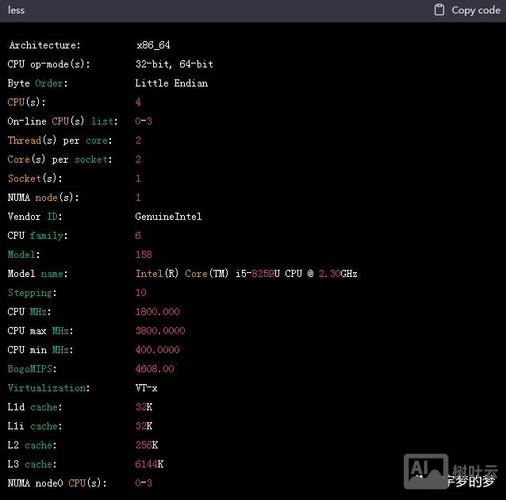Click the '32-bit, 64-bit' value

pos(174,64)
